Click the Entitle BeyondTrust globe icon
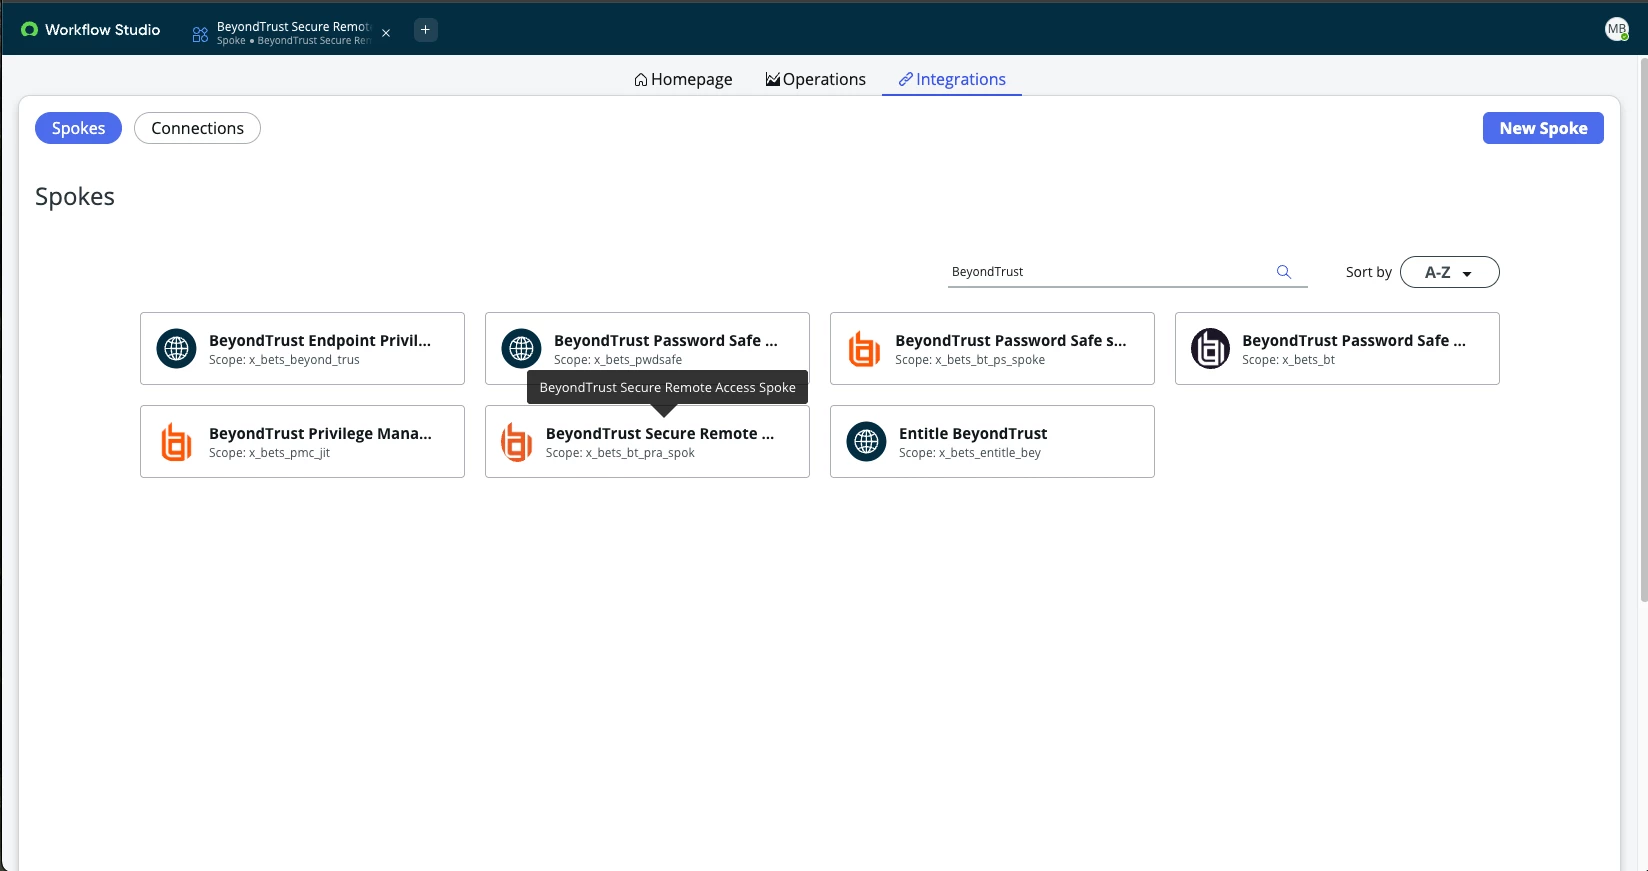Screen dimensions: 1648x871 point(867,442)
